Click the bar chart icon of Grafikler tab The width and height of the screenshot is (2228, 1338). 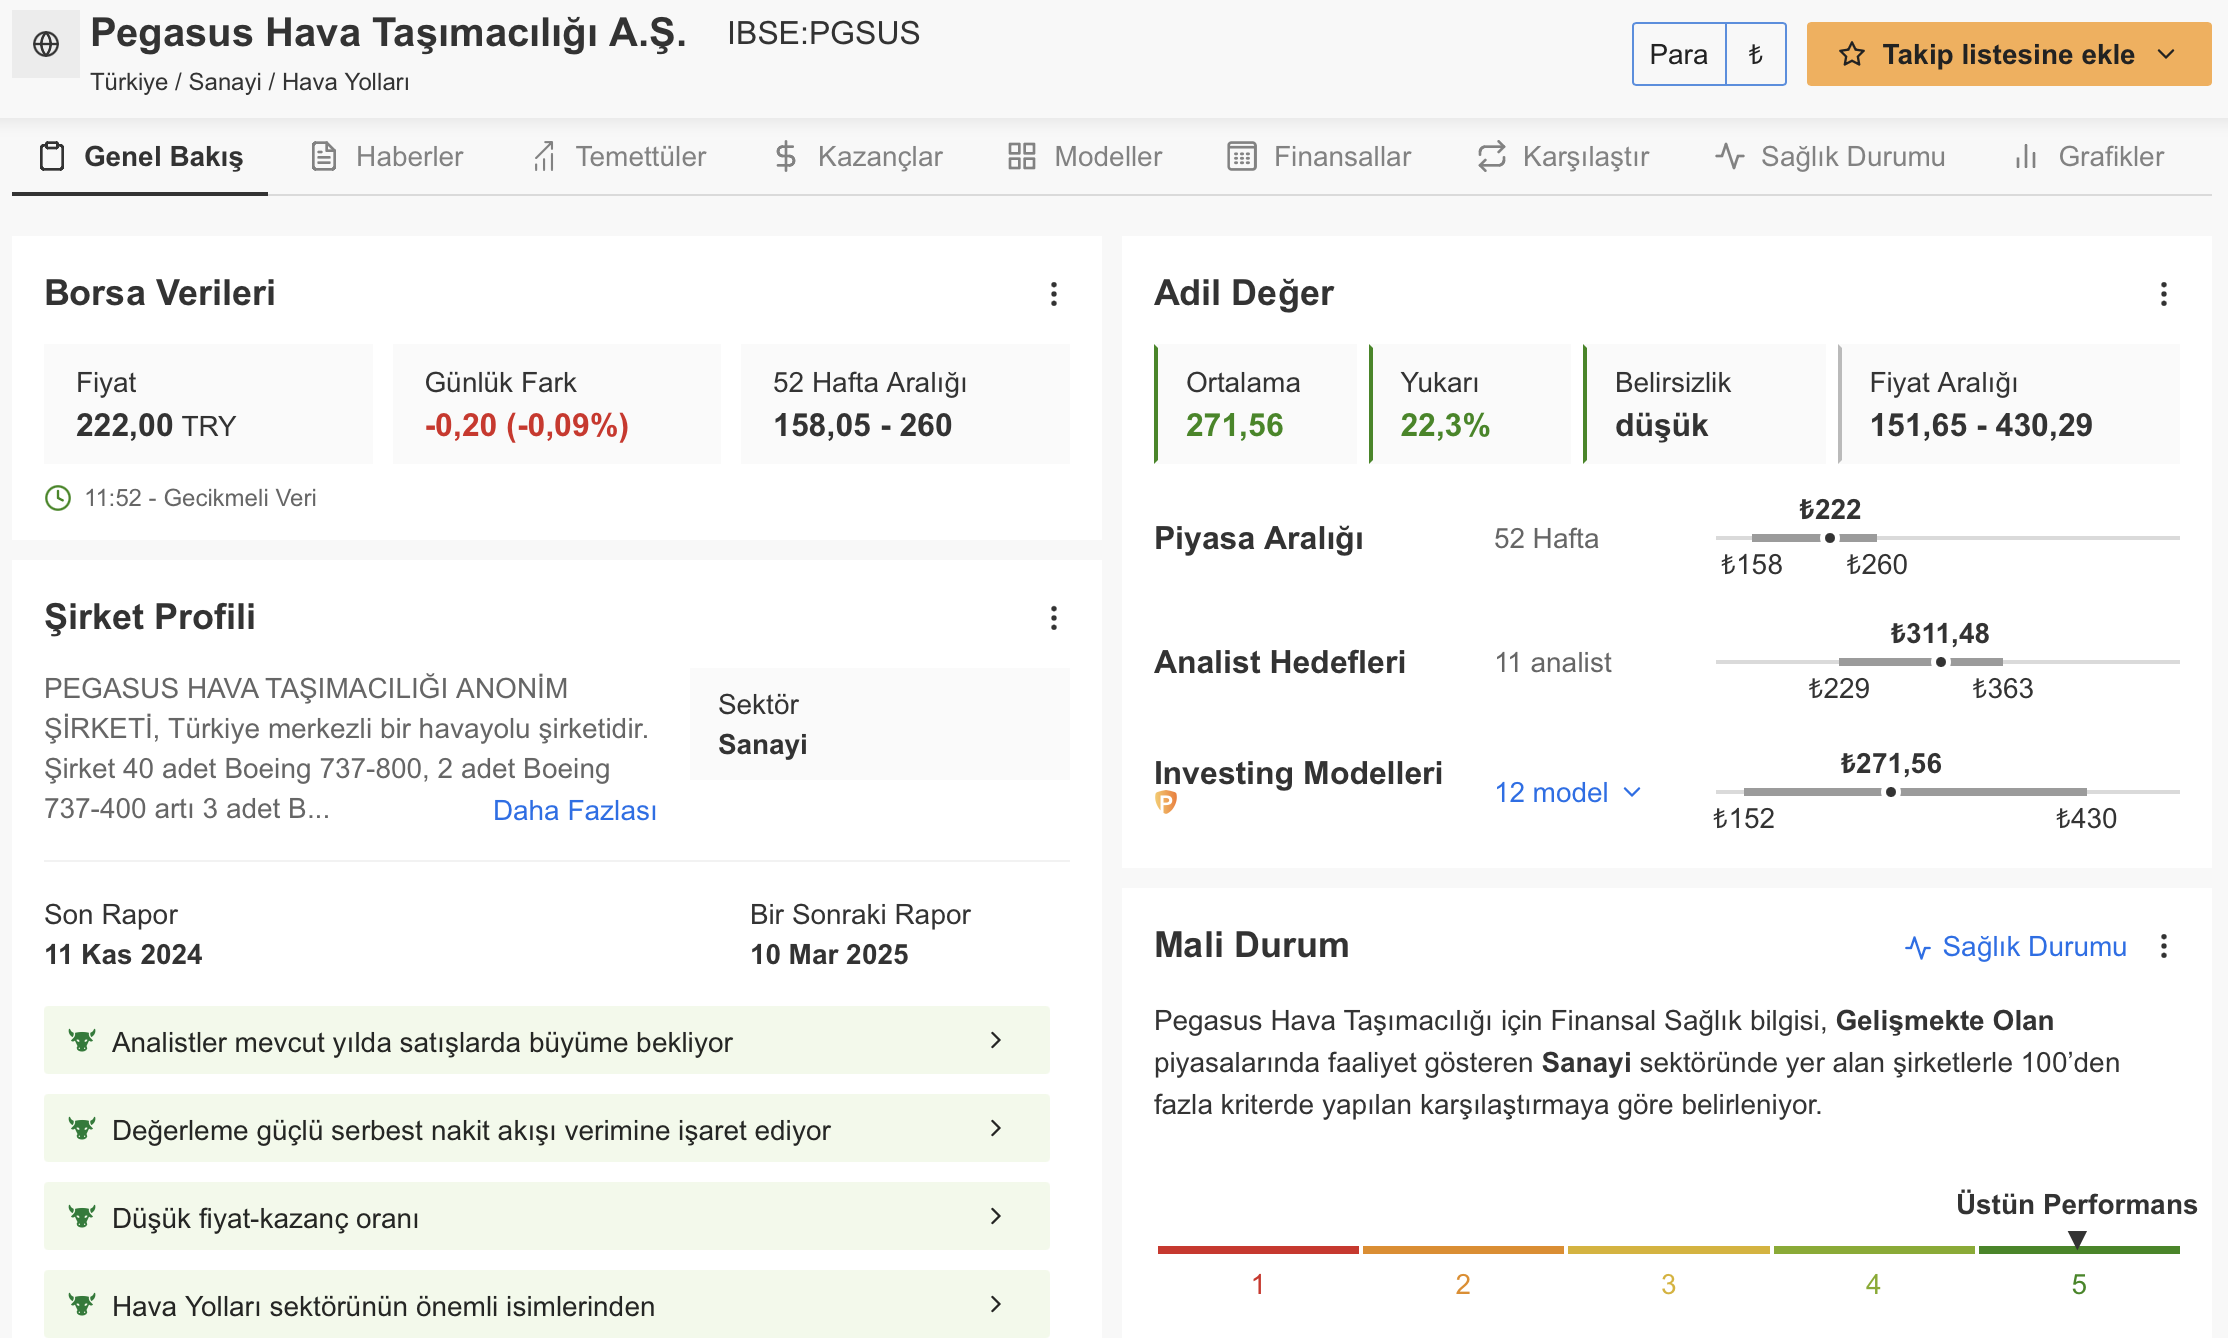click(x=2026, y=156)
